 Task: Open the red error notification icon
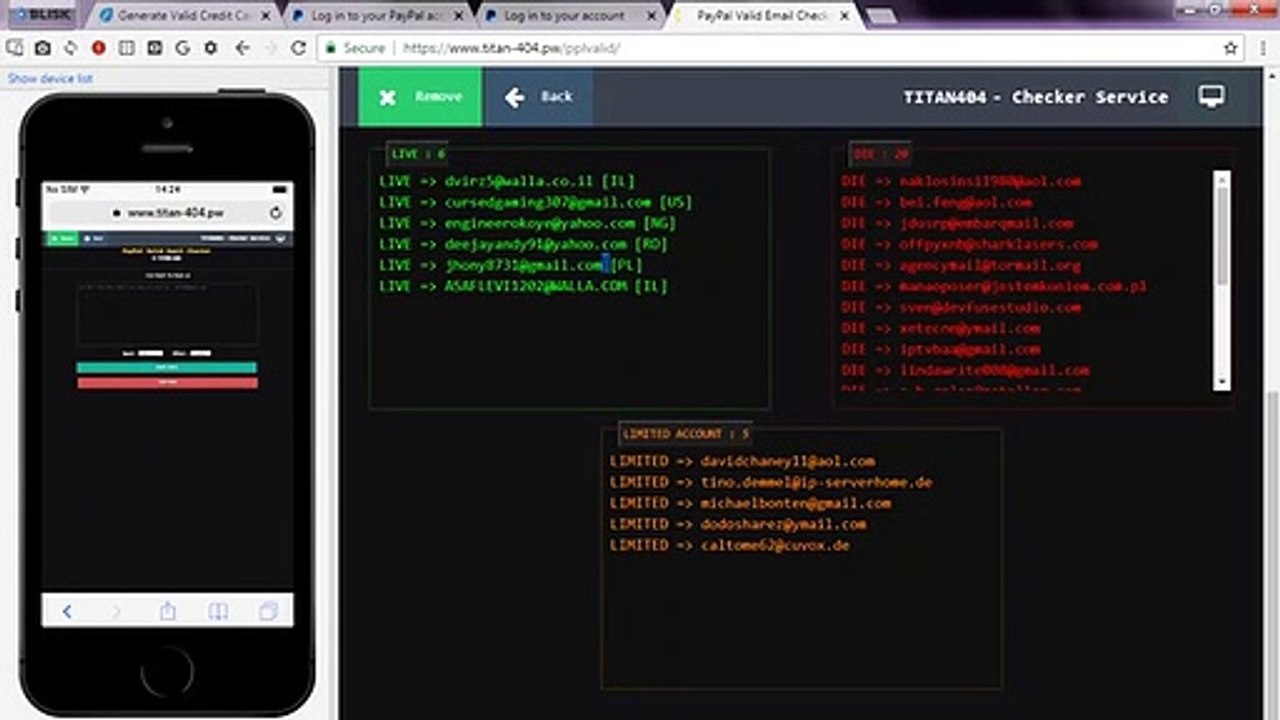click(99, 48)
